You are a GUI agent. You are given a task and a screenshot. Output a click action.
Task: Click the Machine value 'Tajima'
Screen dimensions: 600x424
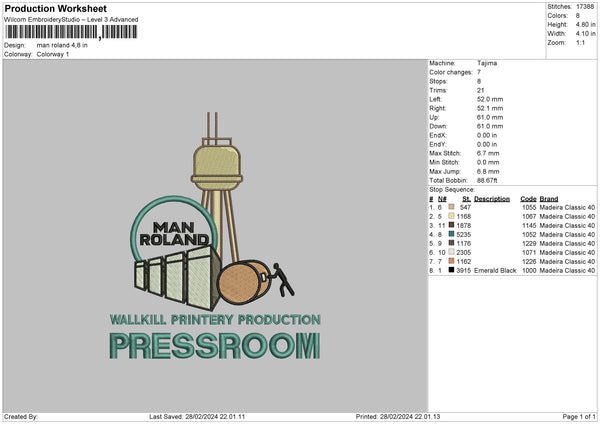pos(487,63)
